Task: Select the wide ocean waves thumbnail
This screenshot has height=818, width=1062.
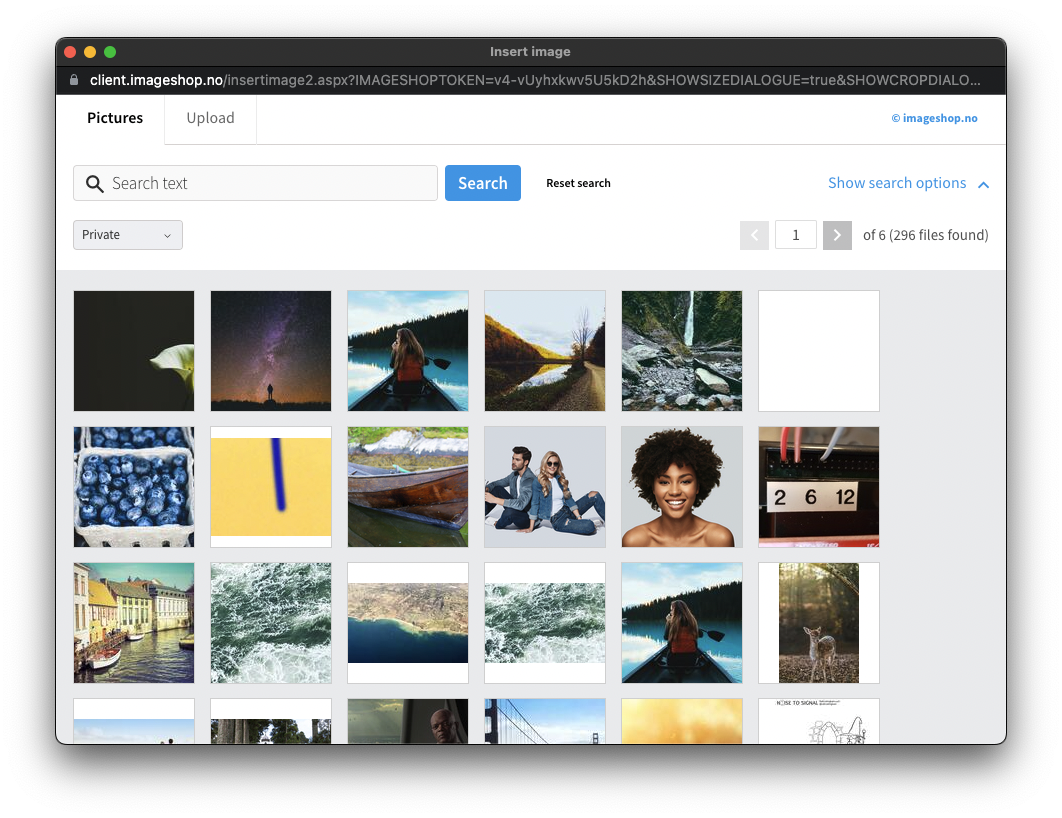Action: (545, 623)
